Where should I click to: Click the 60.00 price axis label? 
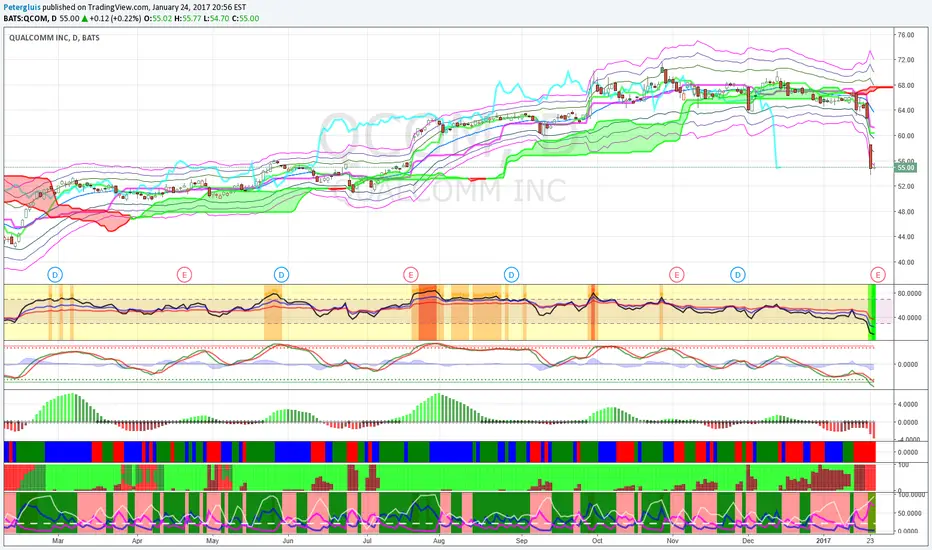906,136
